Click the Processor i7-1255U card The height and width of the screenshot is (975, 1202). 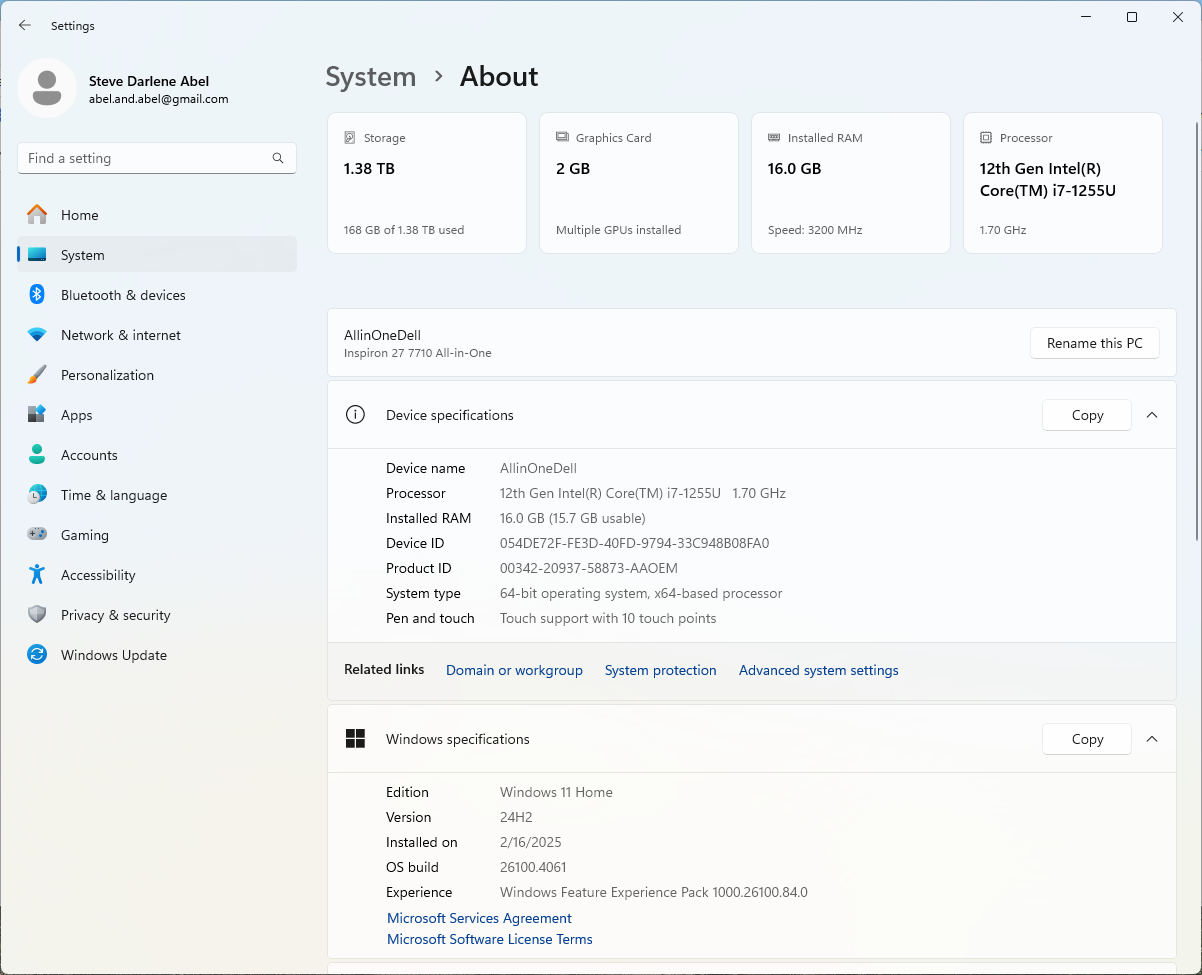pos(1063,183)
